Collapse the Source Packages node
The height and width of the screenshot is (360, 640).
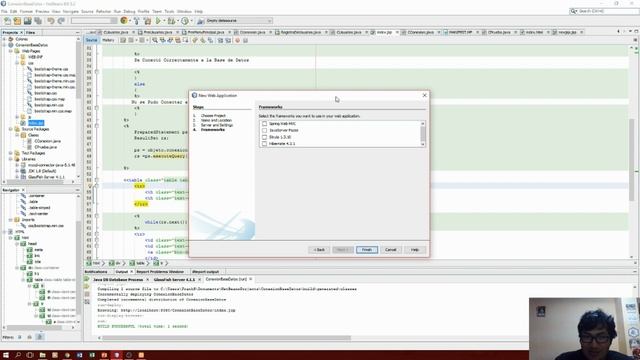point(11,129)
